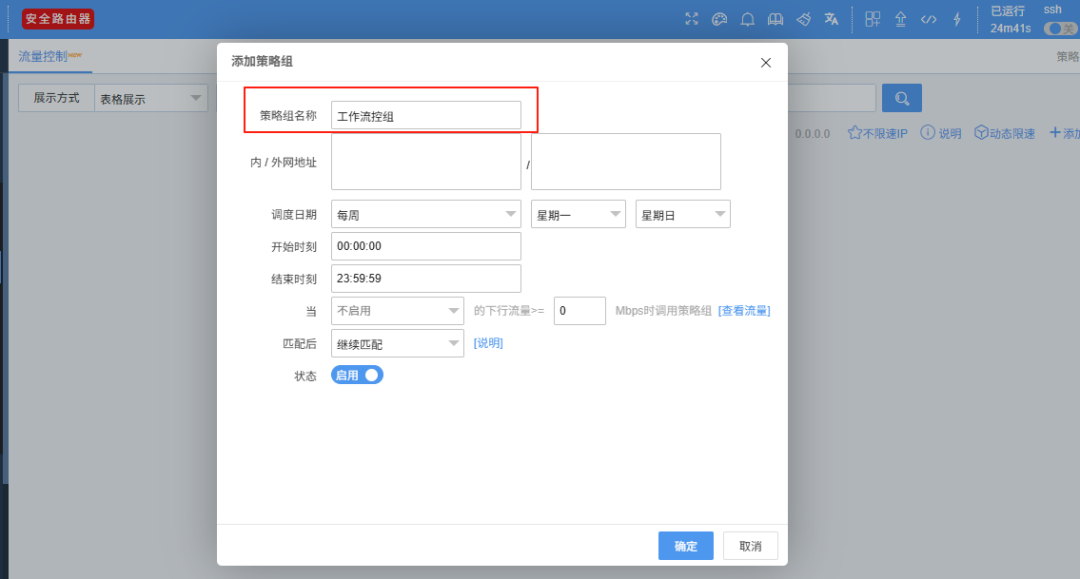Screen dimensions: 1080x579
Task: Open the 表格展示 display mode dropdown
Action: coord(150,98)
